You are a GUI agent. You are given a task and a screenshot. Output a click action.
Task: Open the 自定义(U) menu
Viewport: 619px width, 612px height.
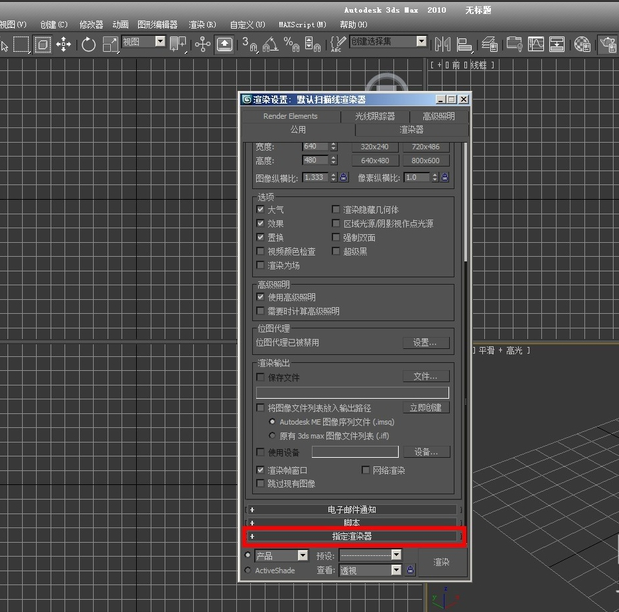click(248, 24)
